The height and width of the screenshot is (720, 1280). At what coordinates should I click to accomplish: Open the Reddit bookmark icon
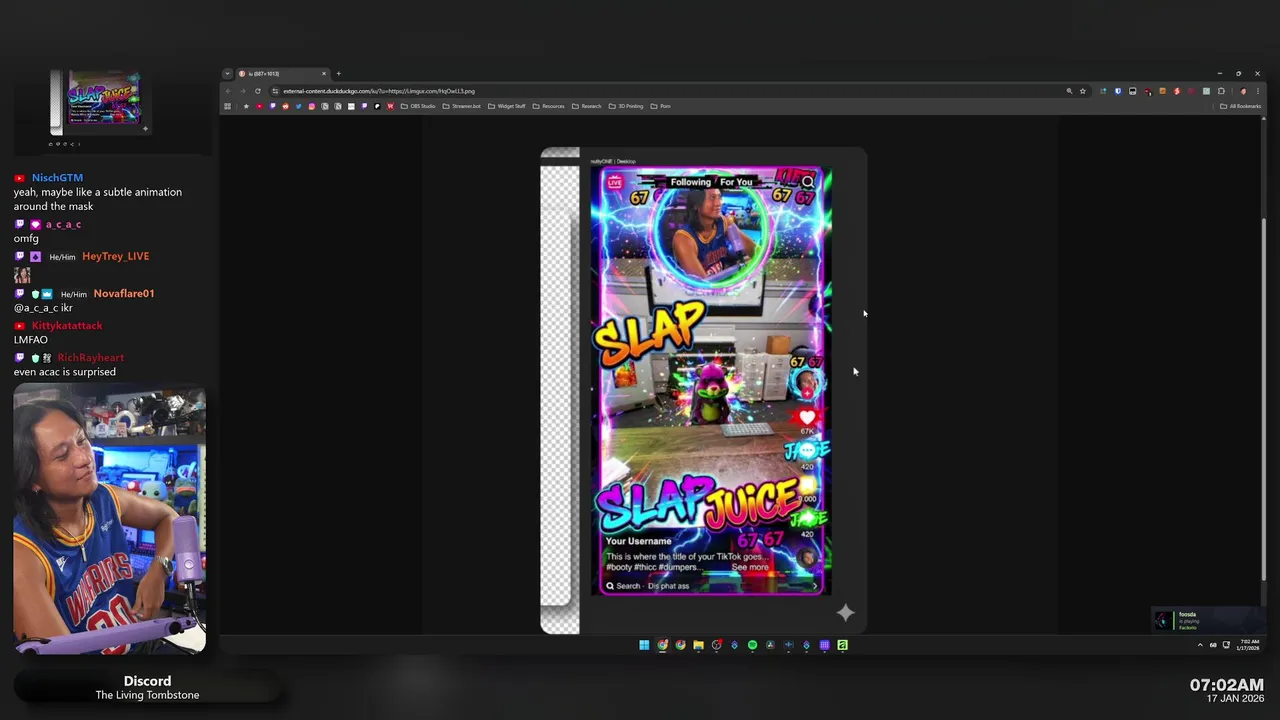tap(285, 106)
